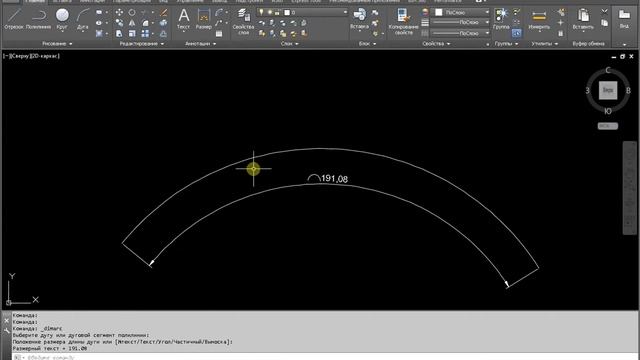Image resolution: width=640 pixels, height=360 pixels.
Task: Select the Текст annotation tool
Action: [184, 19]
